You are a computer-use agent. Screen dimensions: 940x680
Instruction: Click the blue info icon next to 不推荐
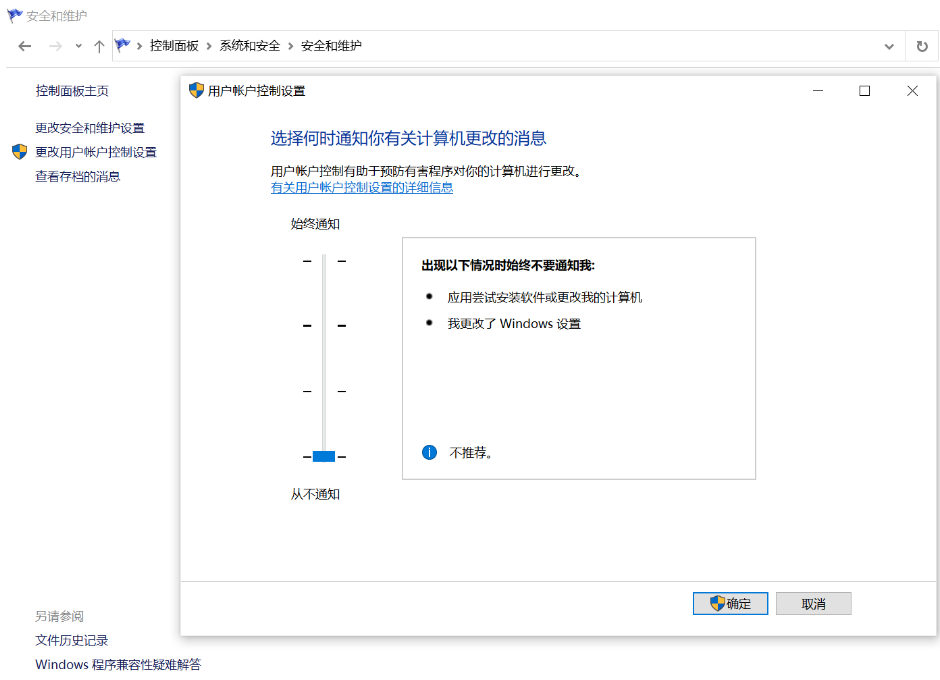tap(429, 452)
